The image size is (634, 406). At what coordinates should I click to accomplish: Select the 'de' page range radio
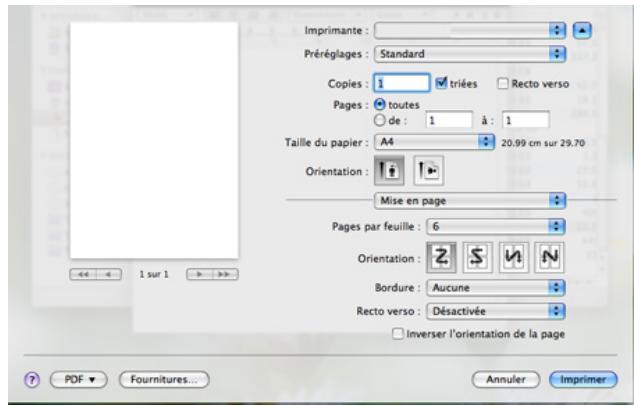(x=380, y=120)
